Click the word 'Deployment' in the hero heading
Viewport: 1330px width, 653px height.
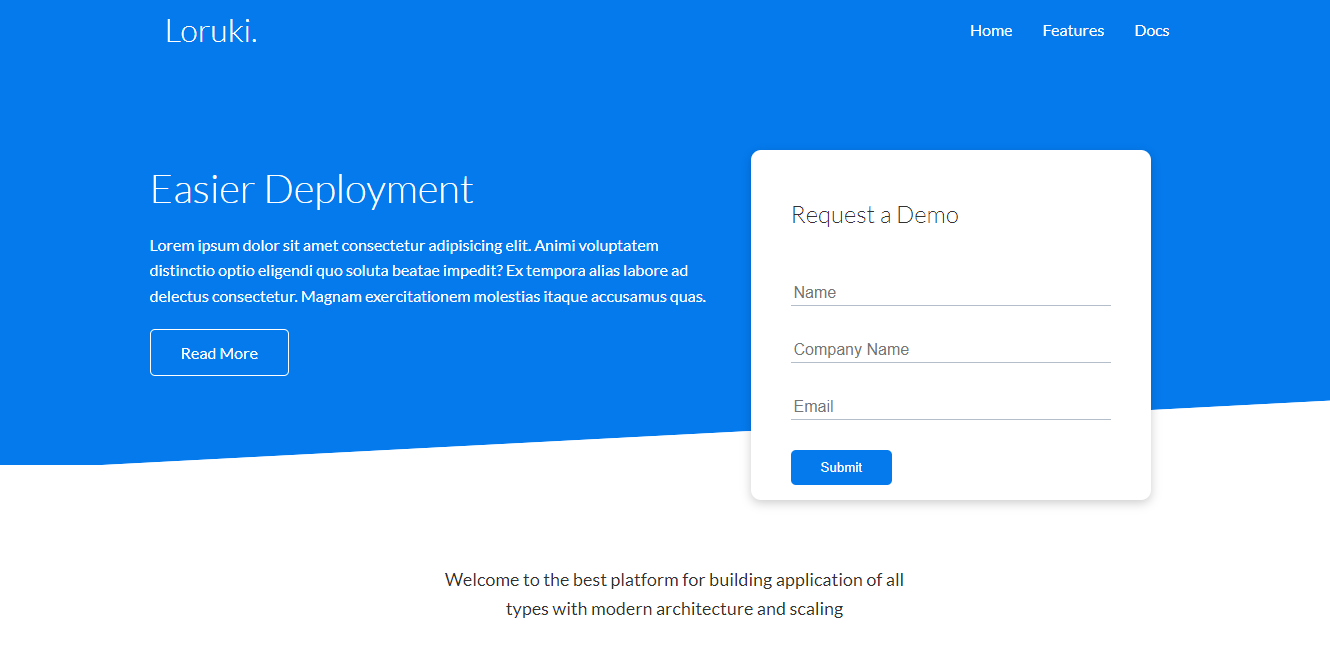coord(368,190)
